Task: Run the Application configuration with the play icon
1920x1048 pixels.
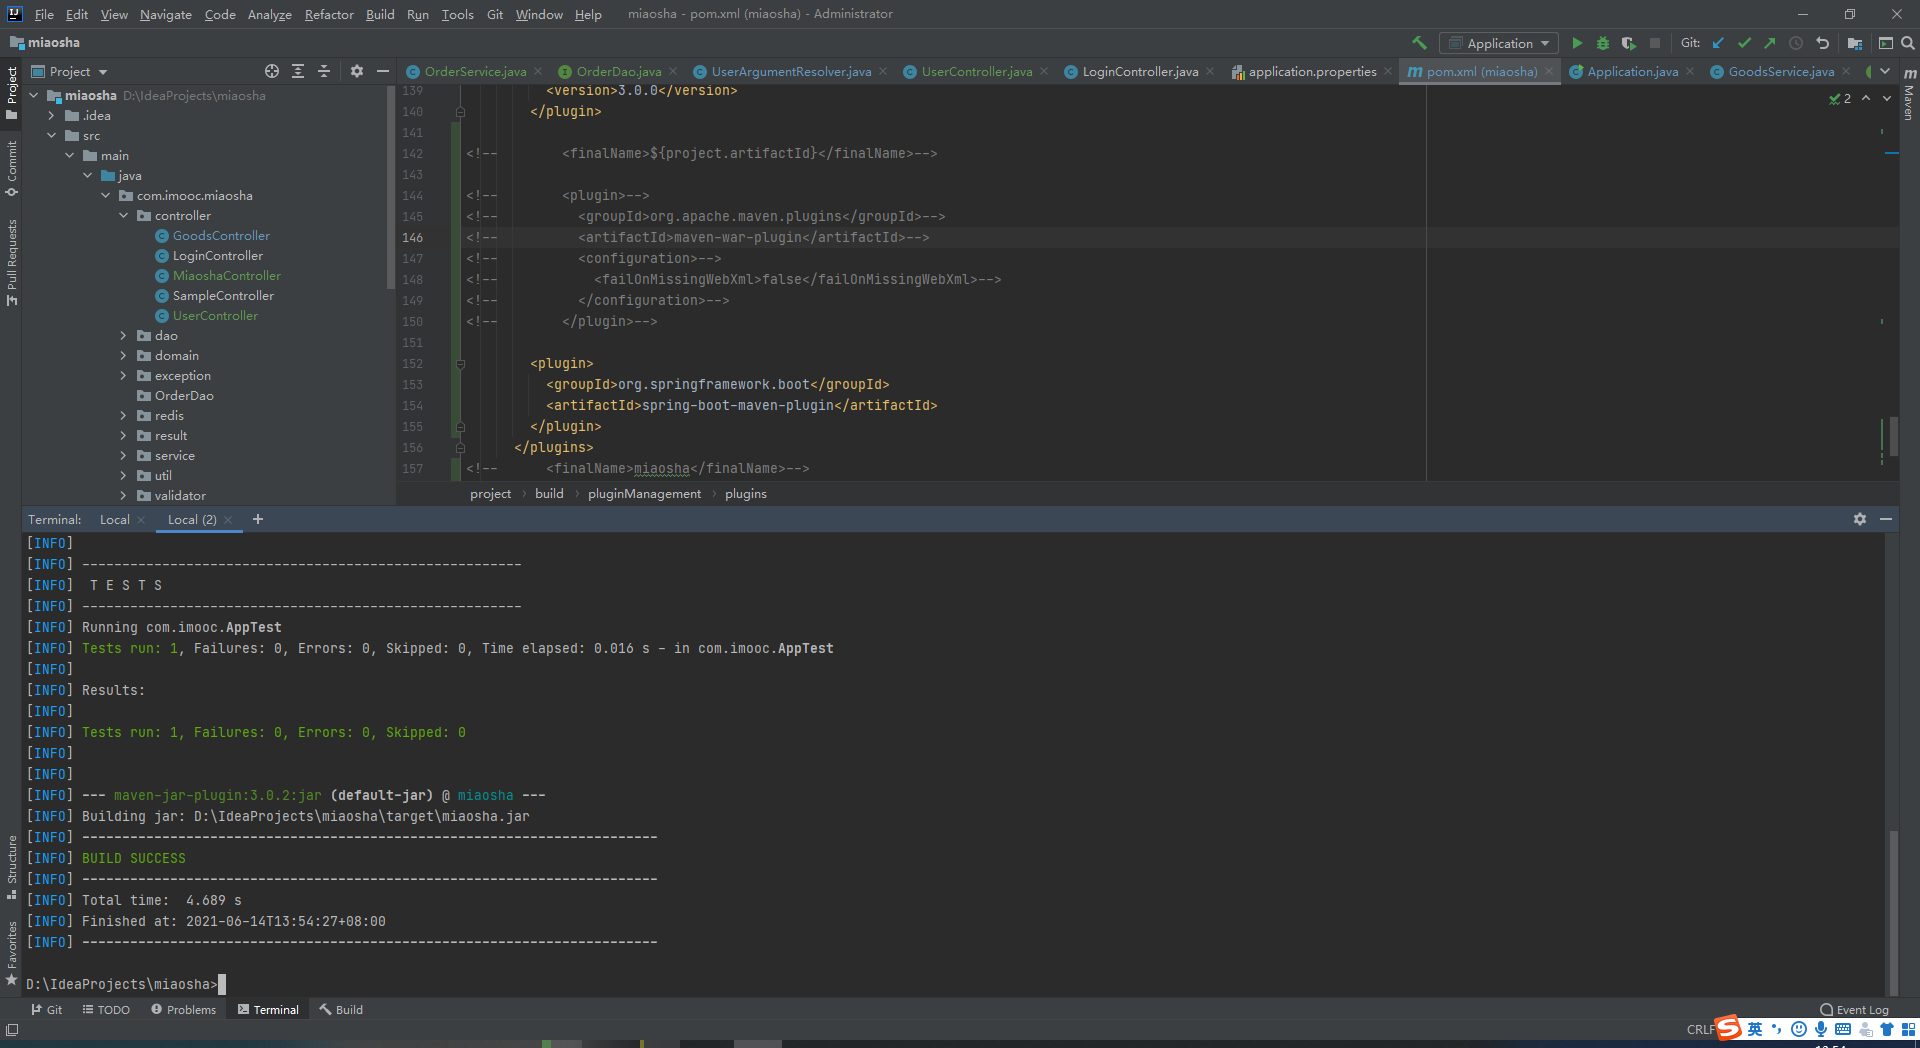Action: (1577, 43)
